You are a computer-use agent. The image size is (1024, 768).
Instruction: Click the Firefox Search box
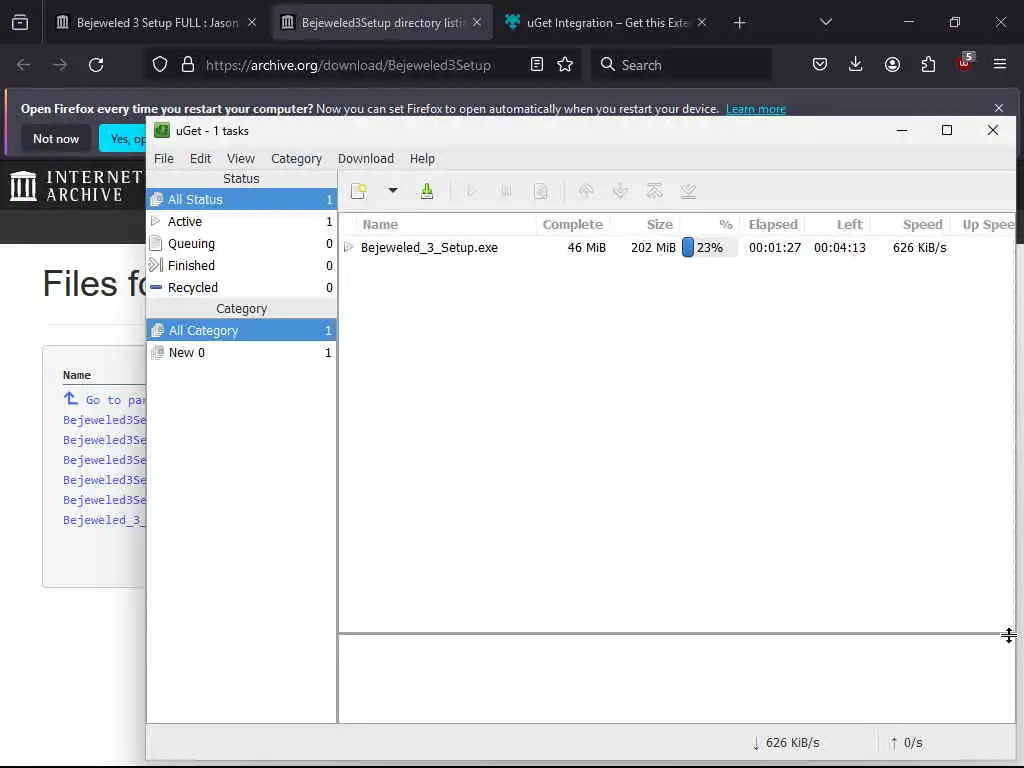tap(681, 65)
